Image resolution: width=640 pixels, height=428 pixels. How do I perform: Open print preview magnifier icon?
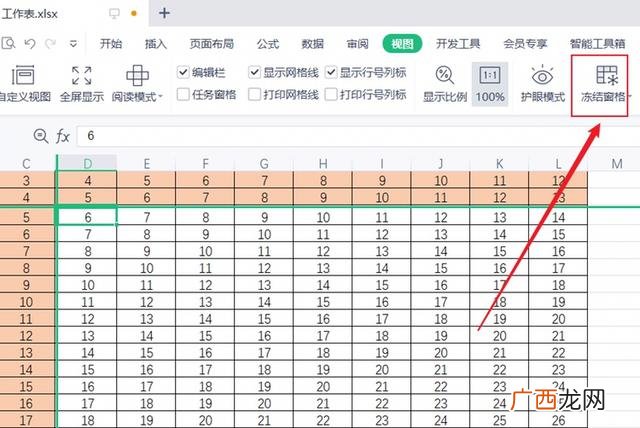click(x=8, y=43)
